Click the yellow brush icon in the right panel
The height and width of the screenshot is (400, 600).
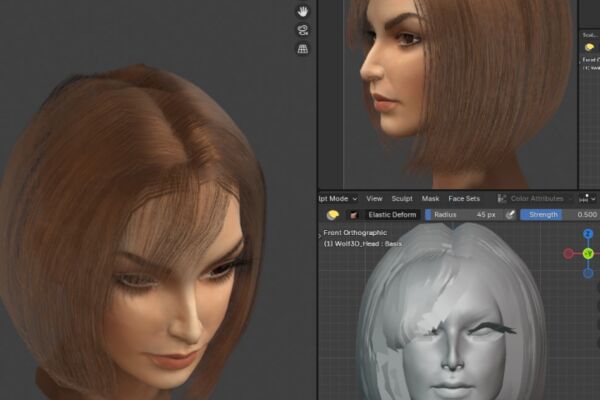tap(590, 47)
